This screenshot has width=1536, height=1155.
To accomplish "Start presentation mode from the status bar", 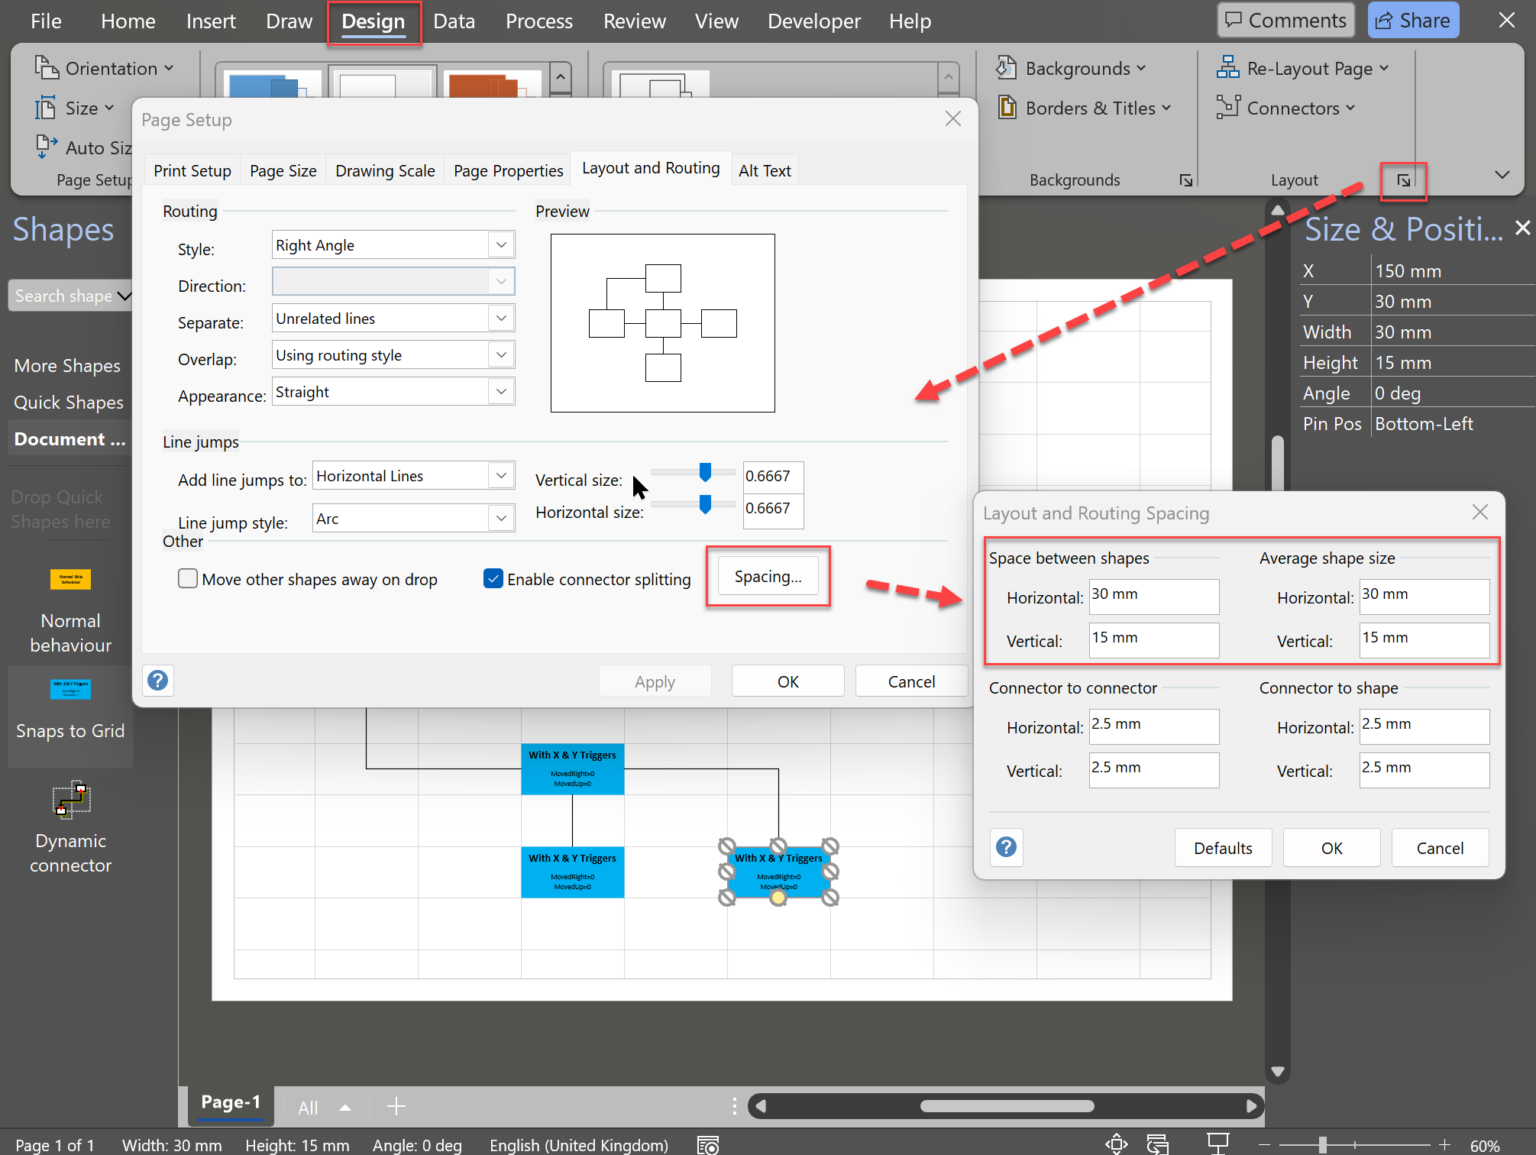I will point(1217,1143).
